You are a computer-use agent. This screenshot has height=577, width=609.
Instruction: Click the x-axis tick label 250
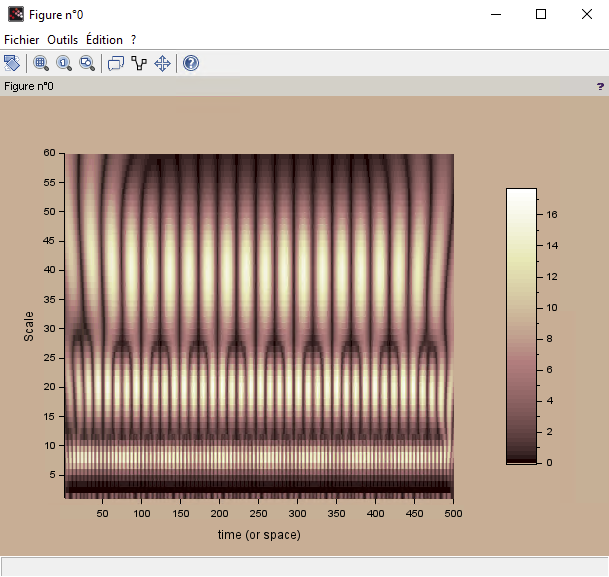pos(258,513)
